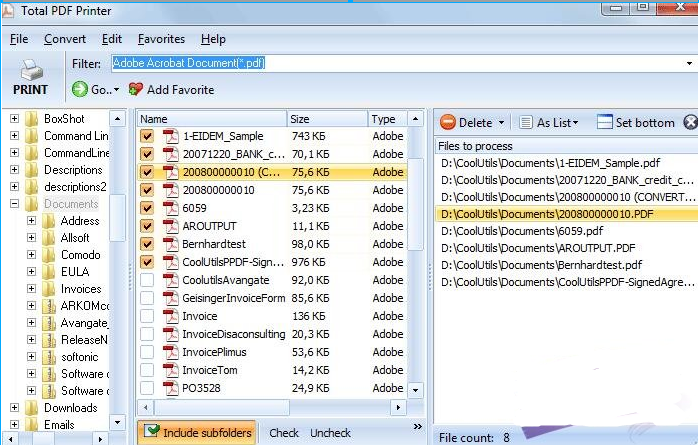The width and height of the screenshot is (699, 445).
Task: Click the red Delete icon
Action: (x=448, y=122)
